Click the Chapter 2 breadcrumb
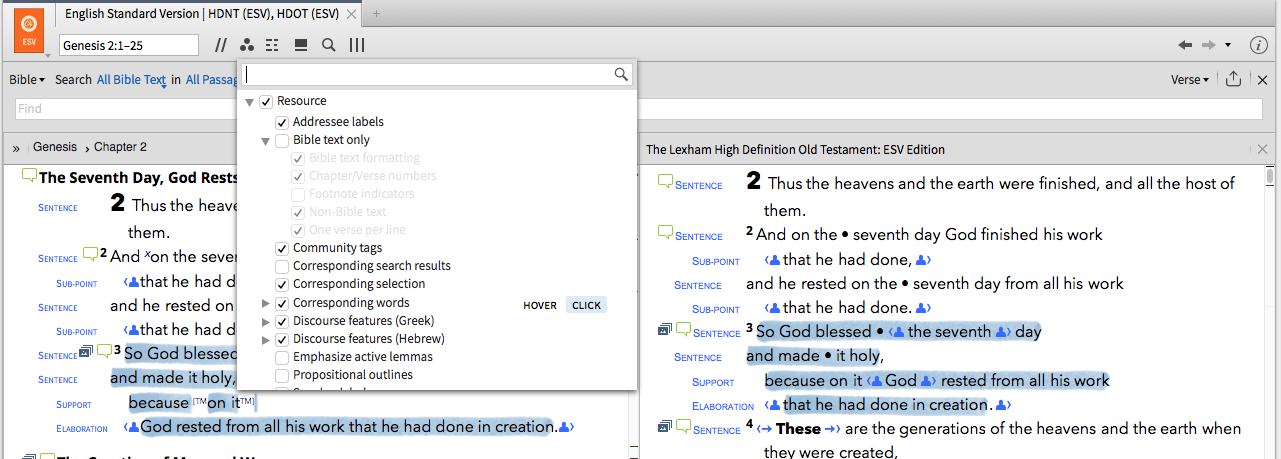Image resolution: width=1281 pixels, height=459 pixels. 120,147
